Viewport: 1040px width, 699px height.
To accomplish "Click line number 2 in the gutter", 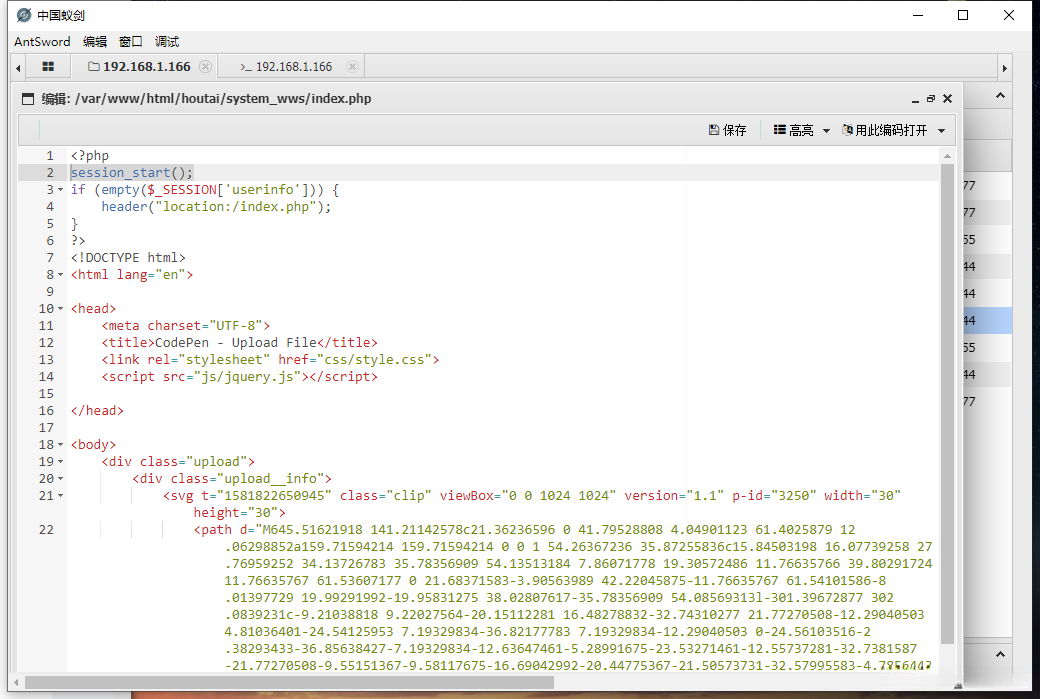I will point(50,172).
